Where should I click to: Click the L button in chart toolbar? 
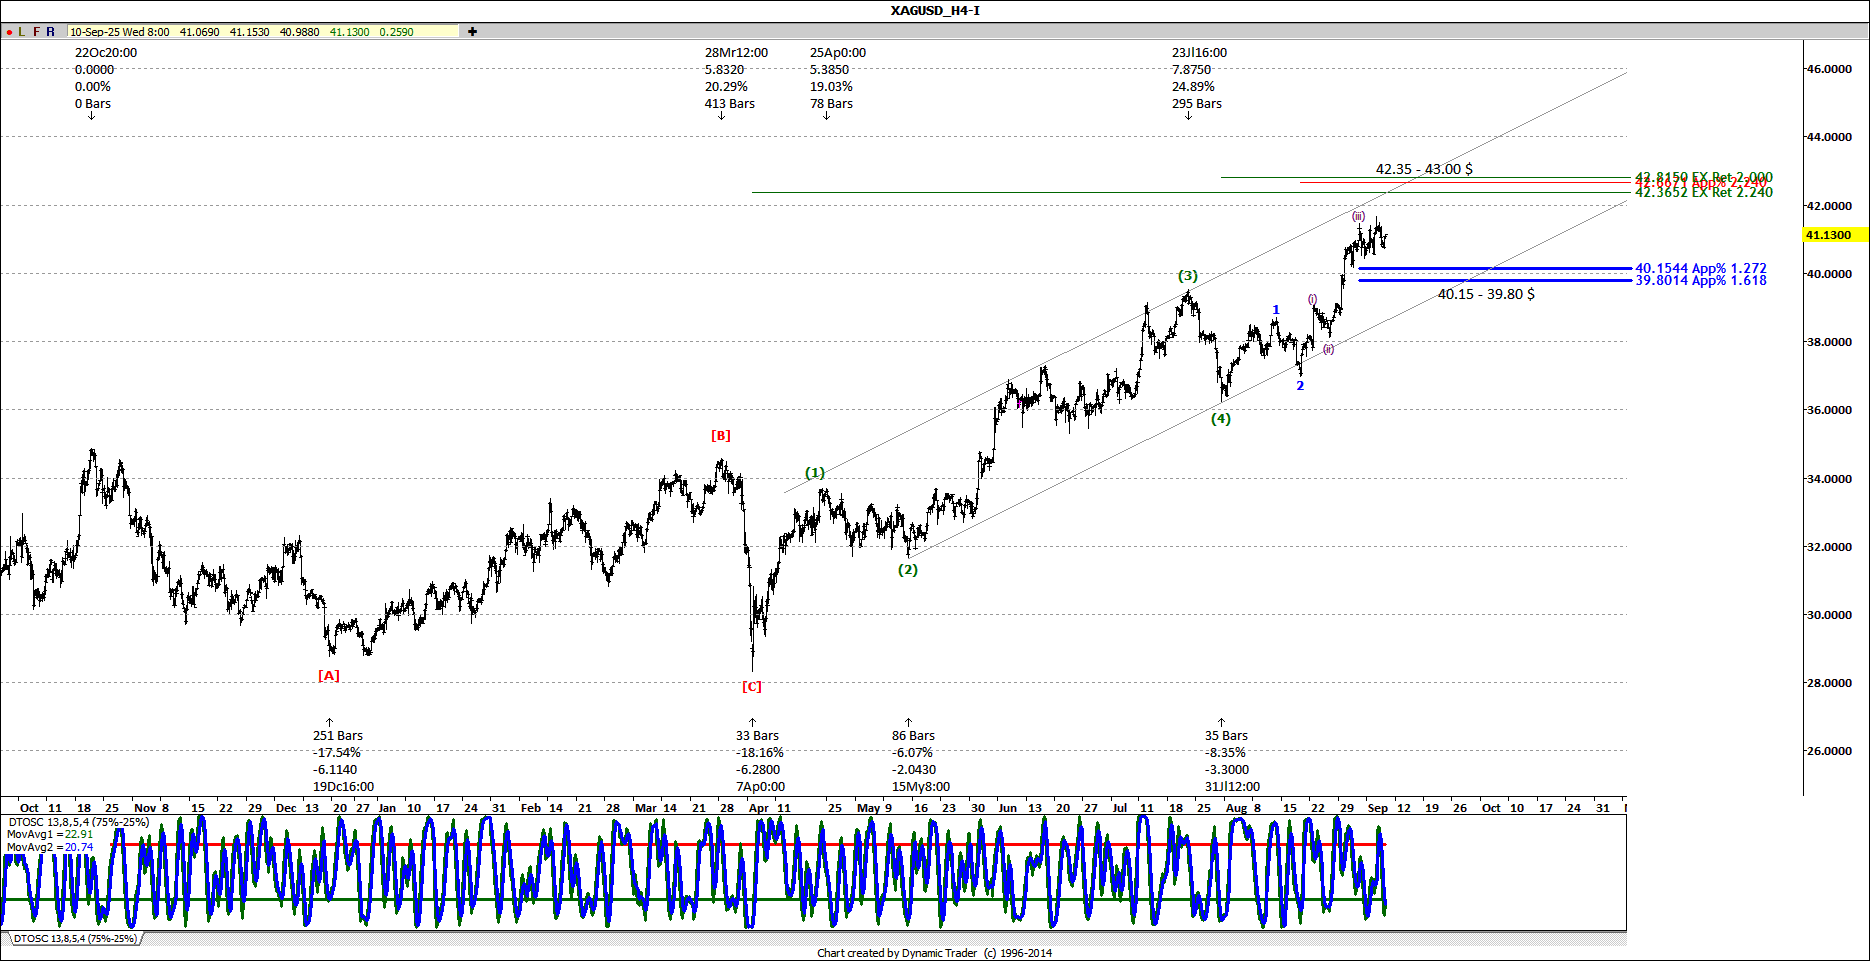point(22,32)
